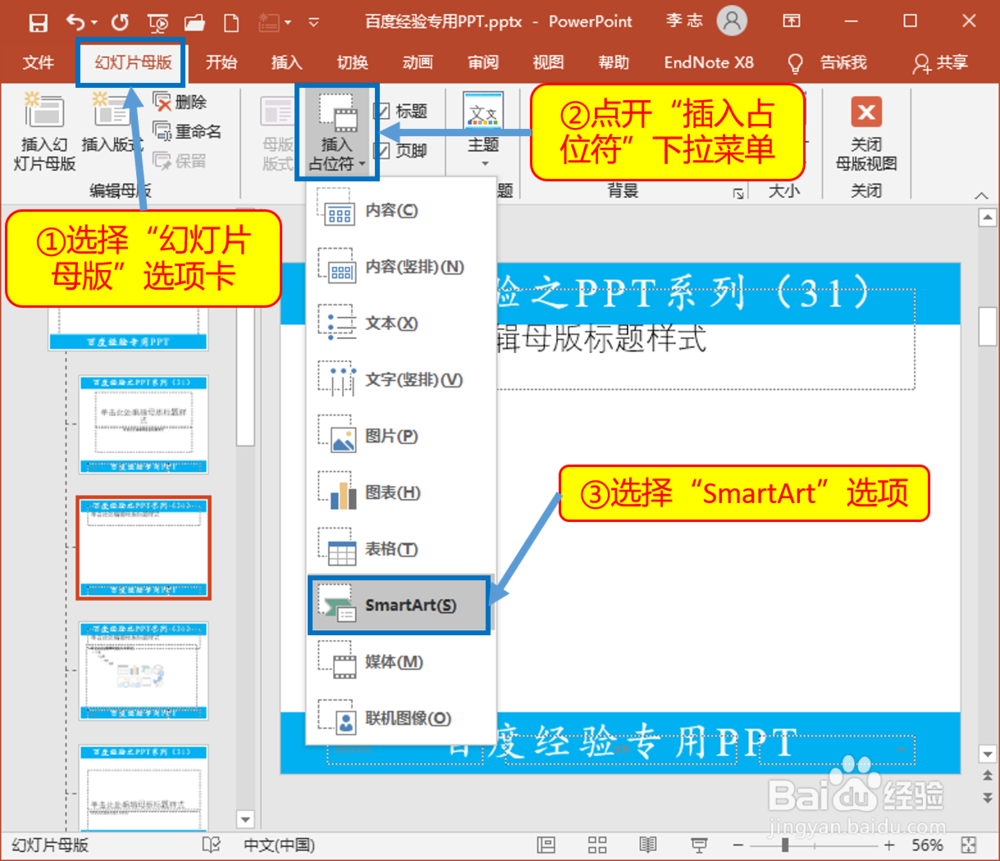The height and width of the screenshot is (861, 1000).
Task: Click 关闭母版视图 red X button
Action: (866, 132)
